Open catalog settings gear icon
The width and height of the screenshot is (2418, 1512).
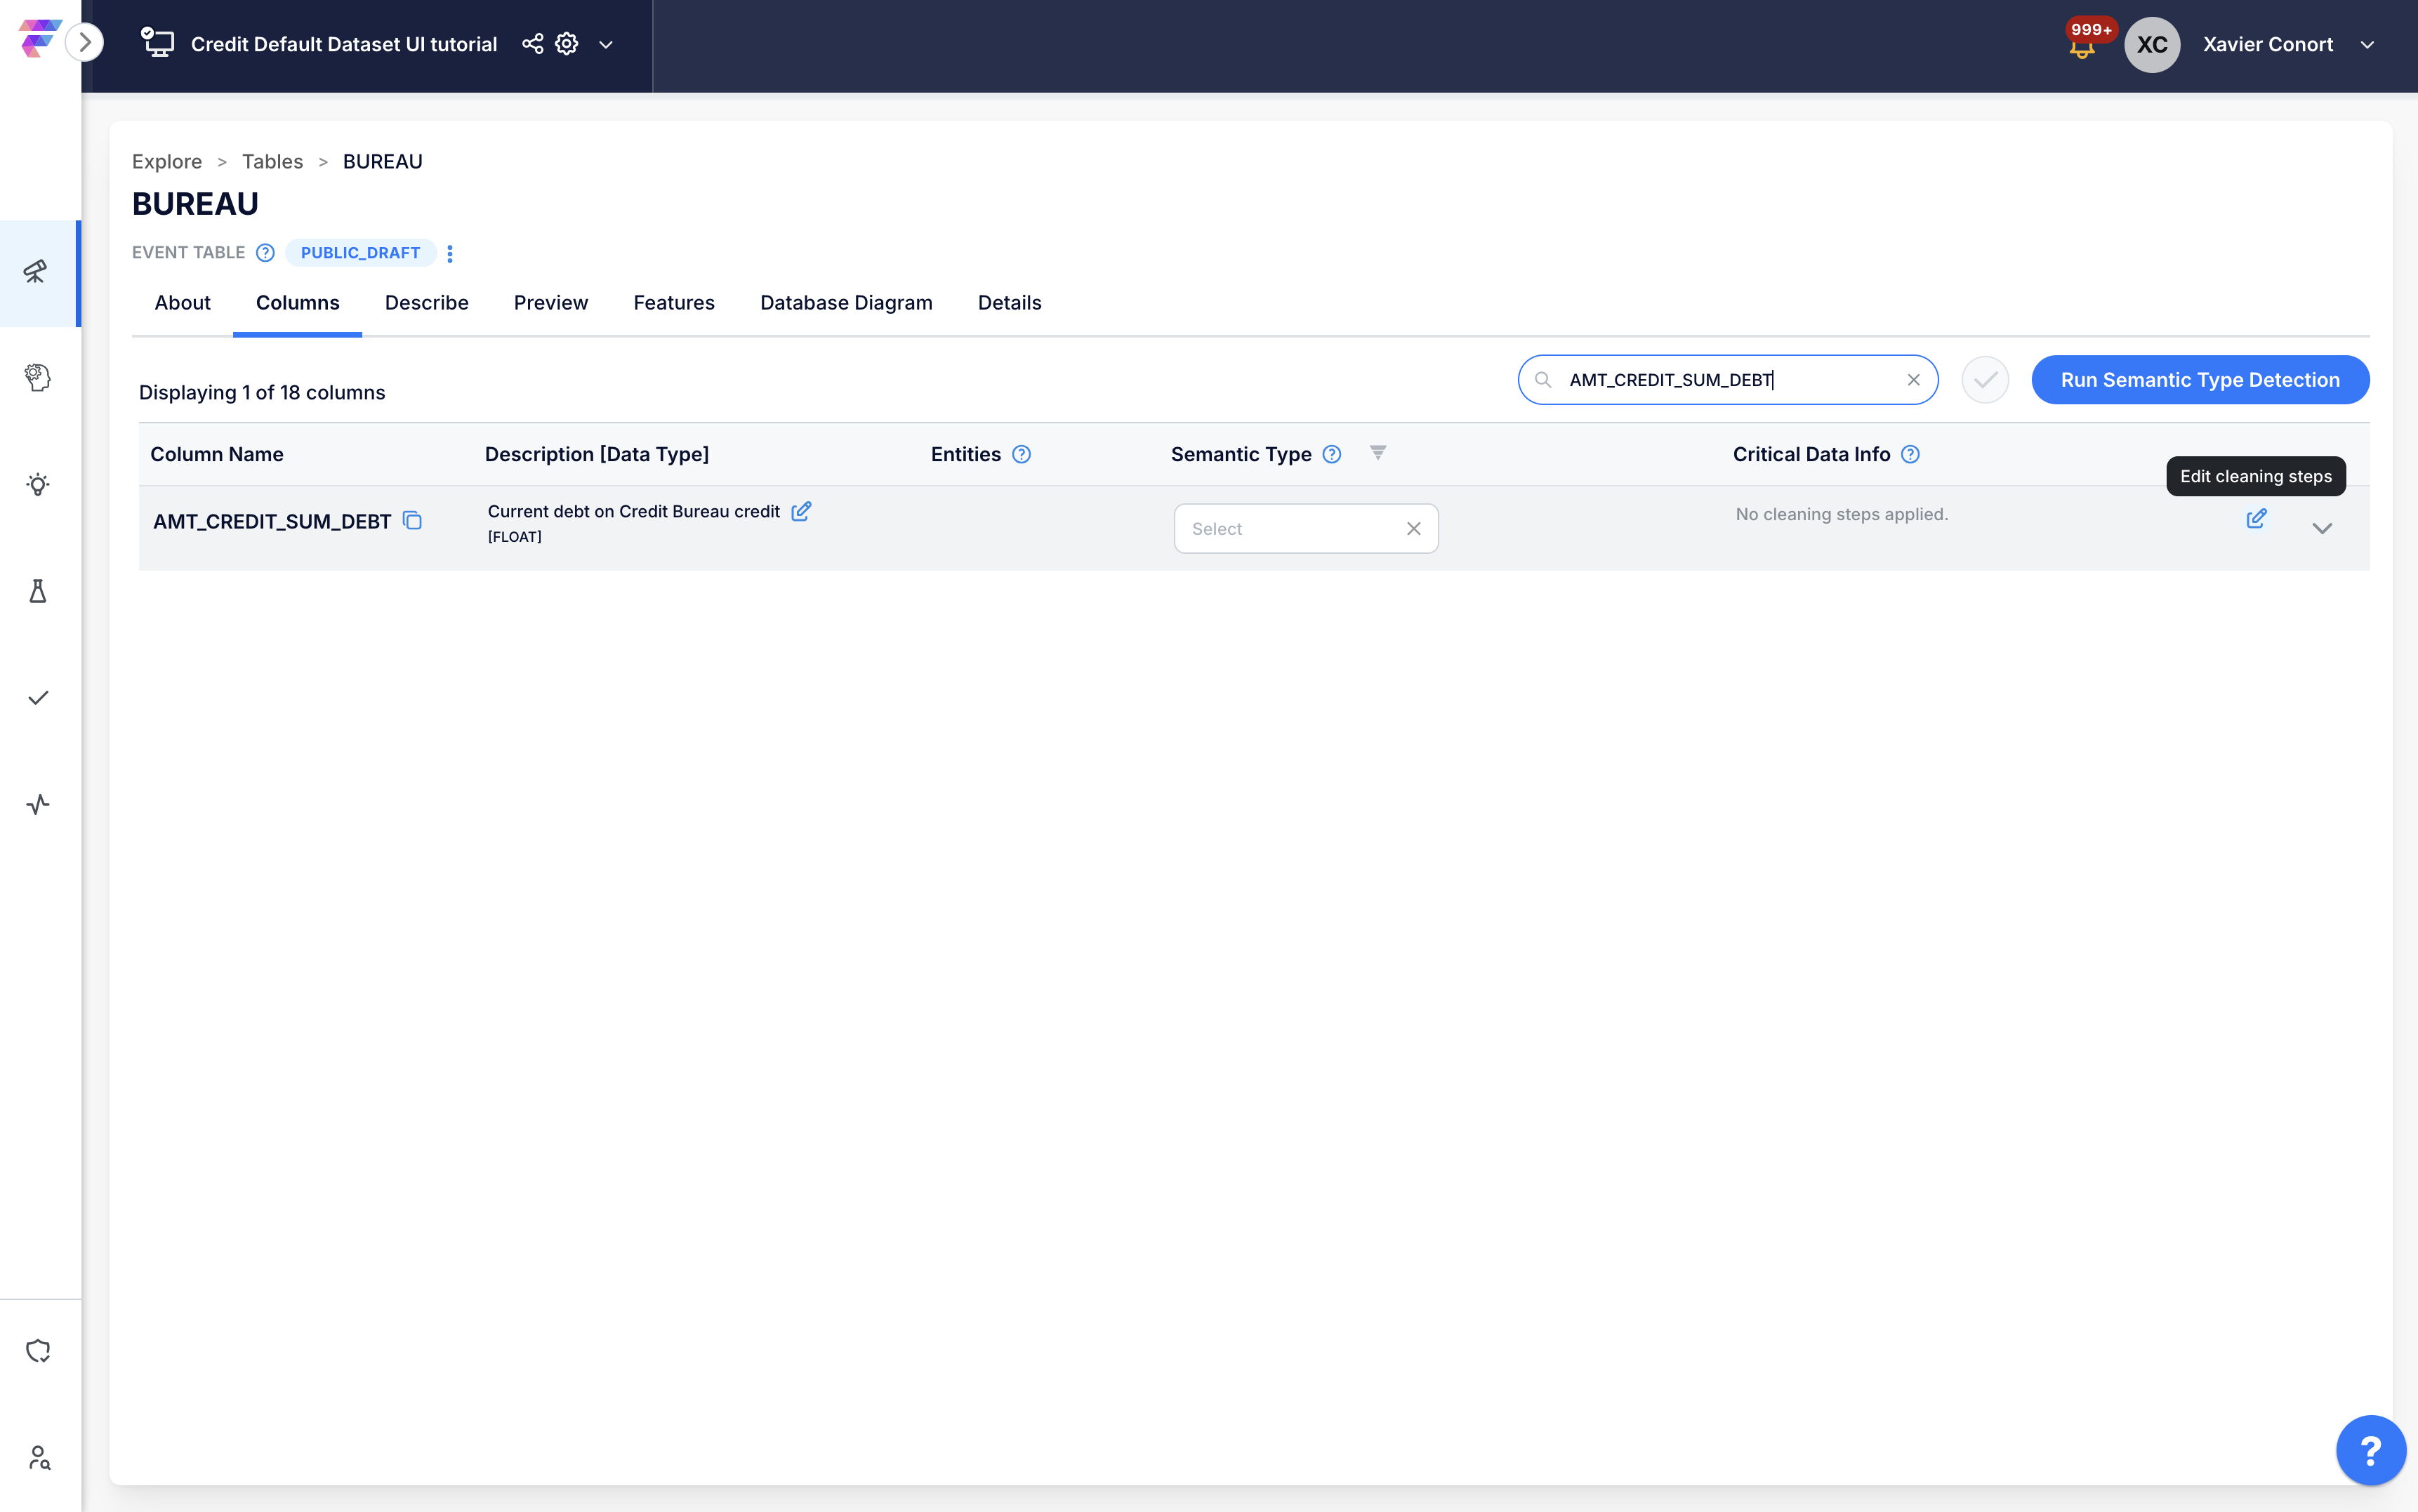tap(567, 44)
